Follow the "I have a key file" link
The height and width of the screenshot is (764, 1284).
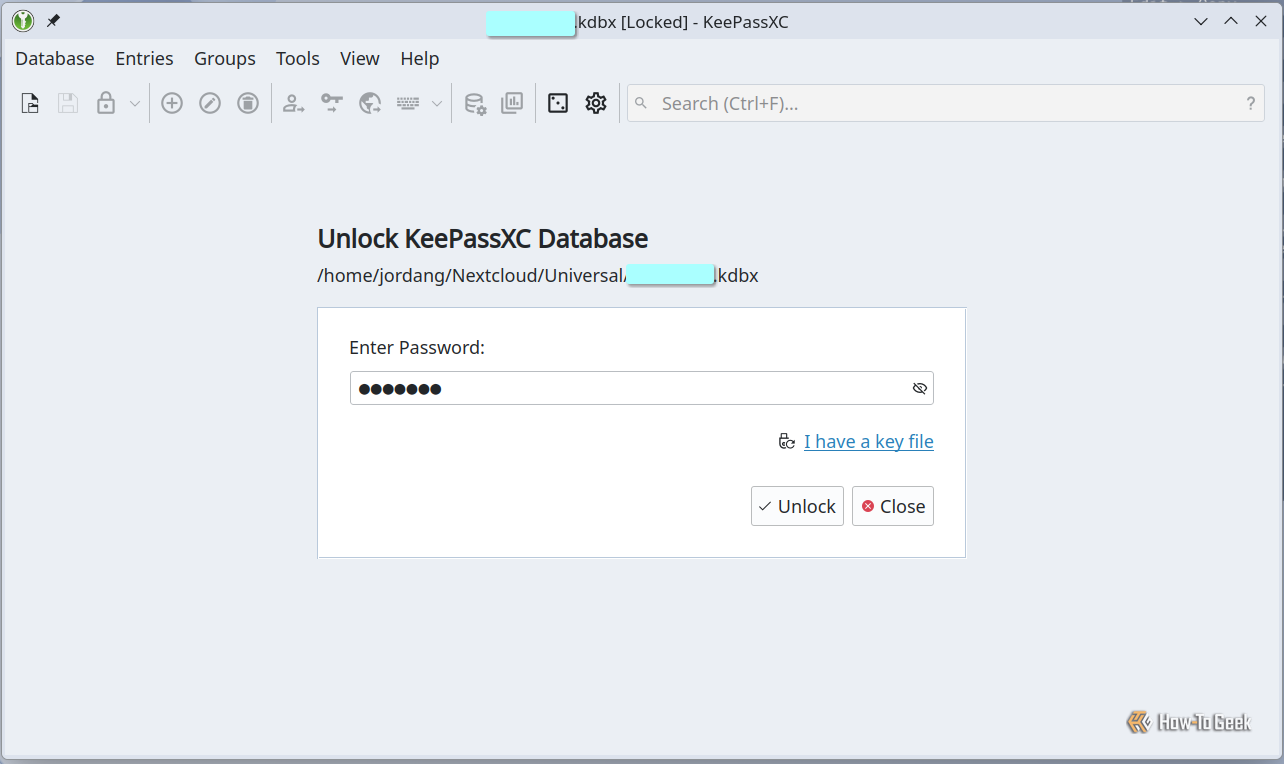[868, 441]
